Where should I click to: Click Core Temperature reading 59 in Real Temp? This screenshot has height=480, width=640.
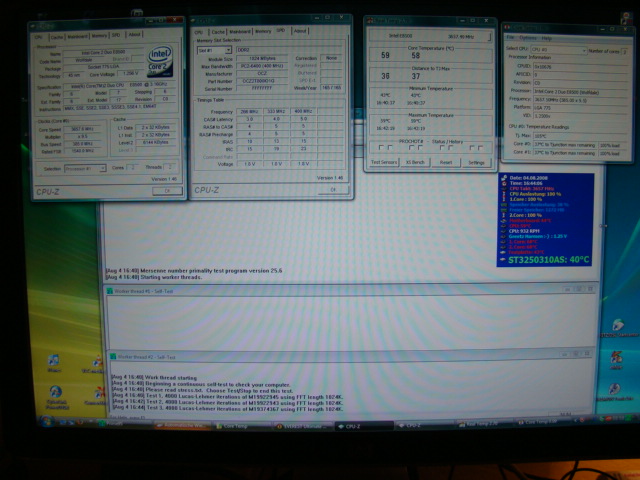(x=385, y=55)
